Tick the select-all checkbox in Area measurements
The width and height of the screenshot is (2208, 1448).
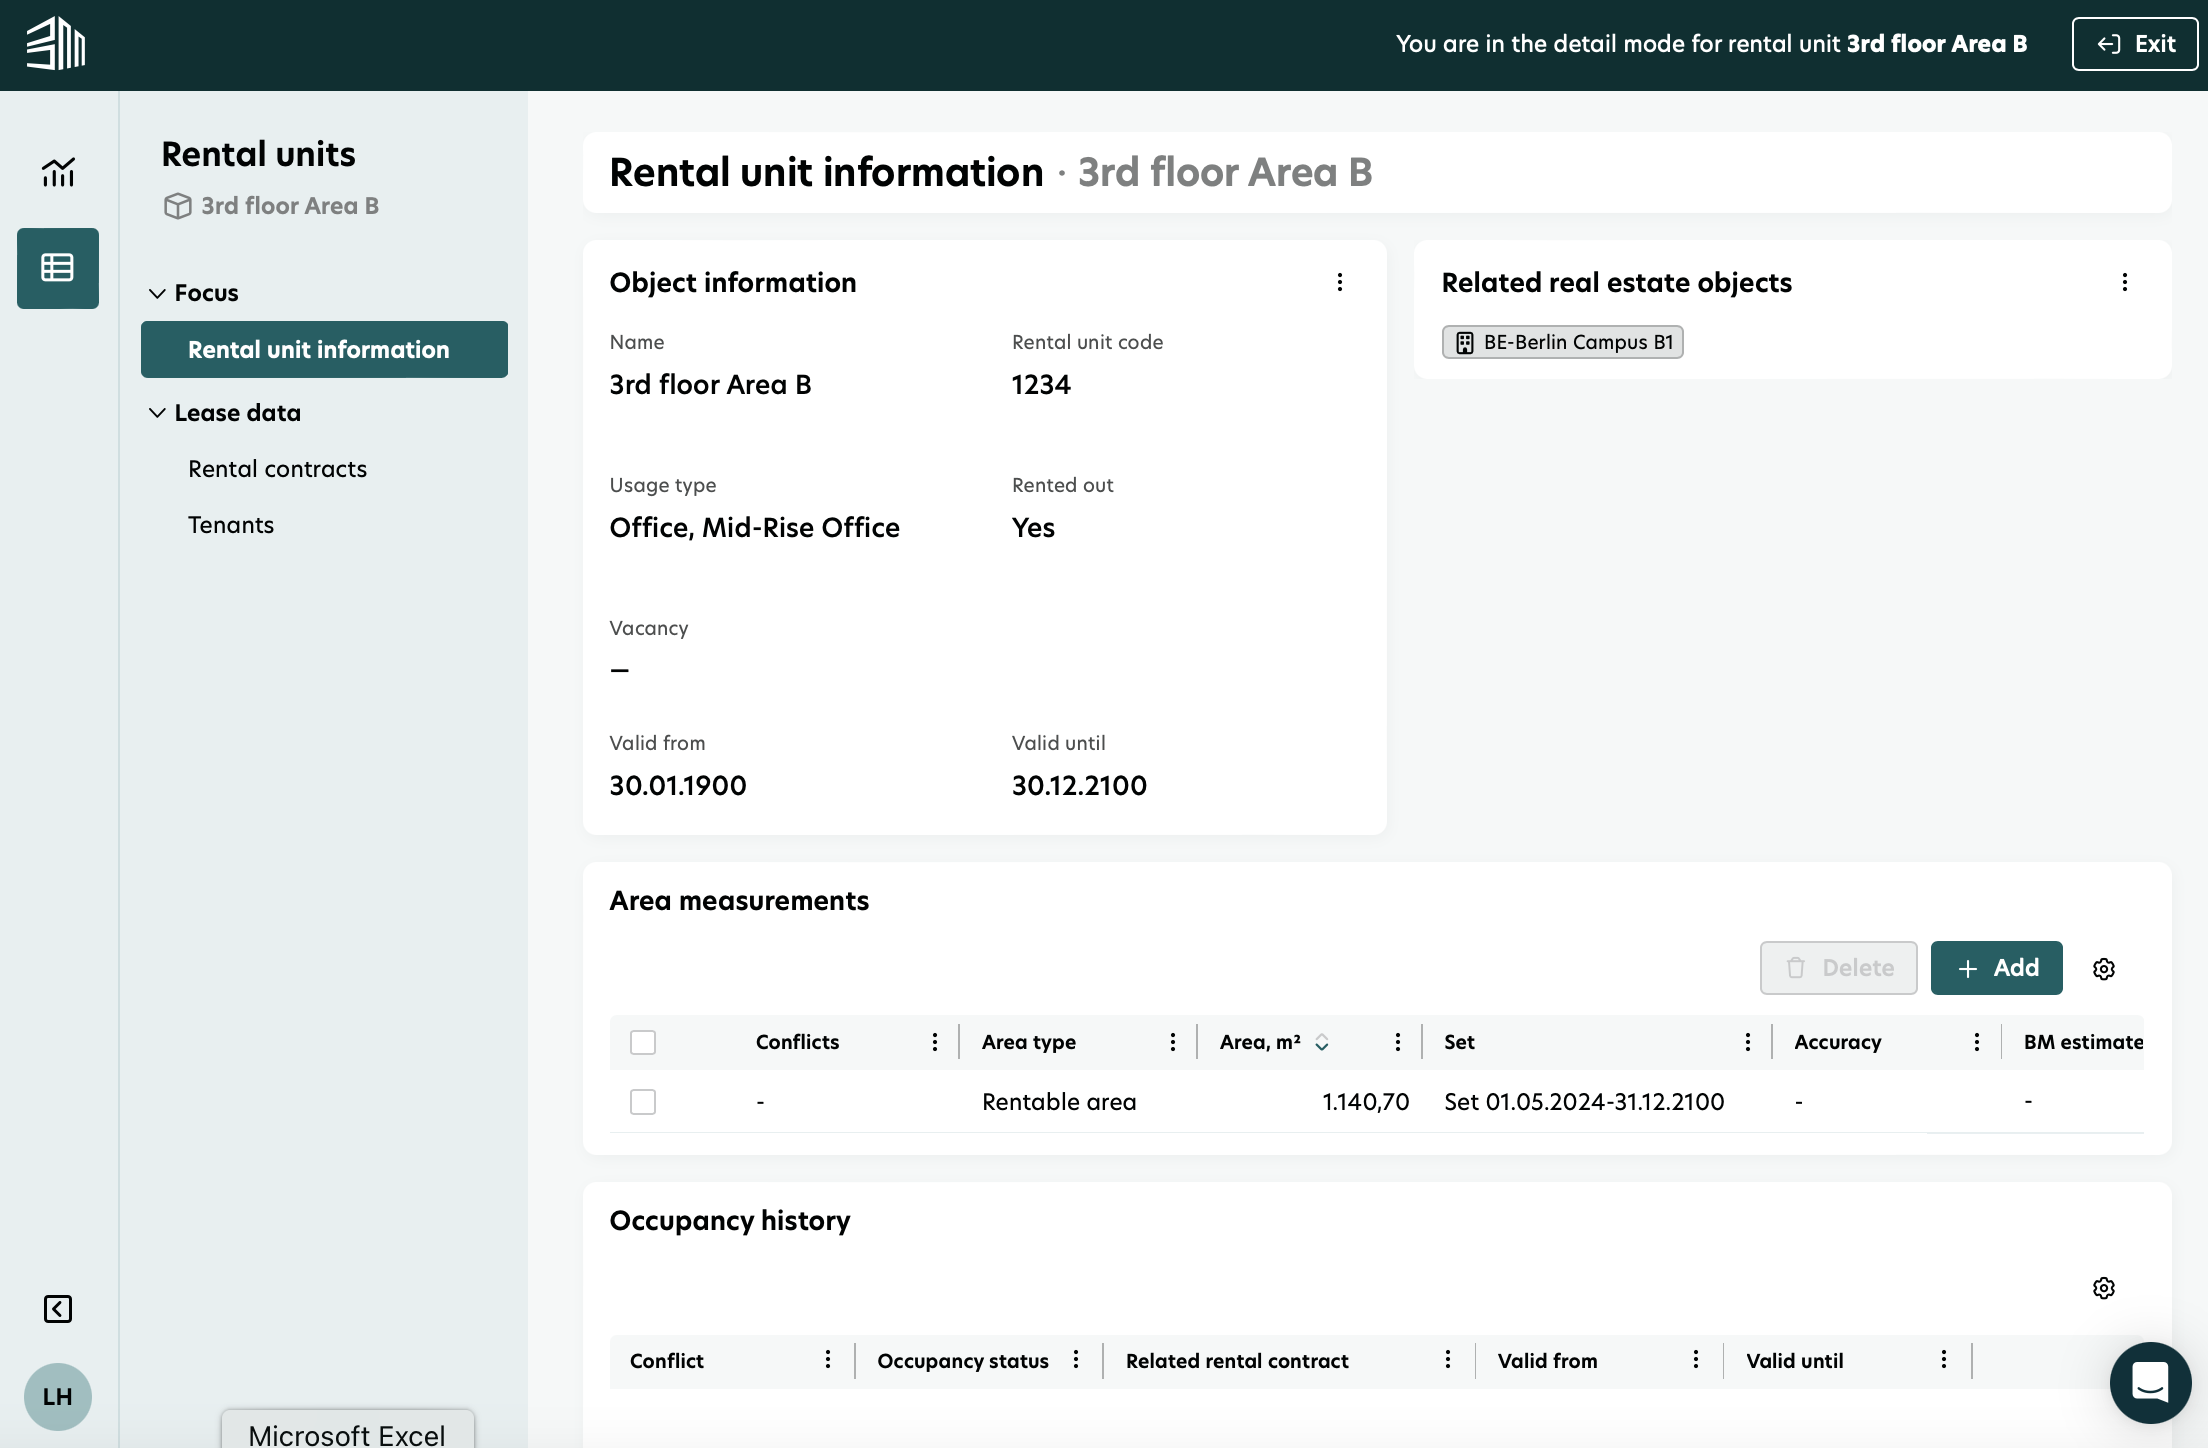point(643,1042)
